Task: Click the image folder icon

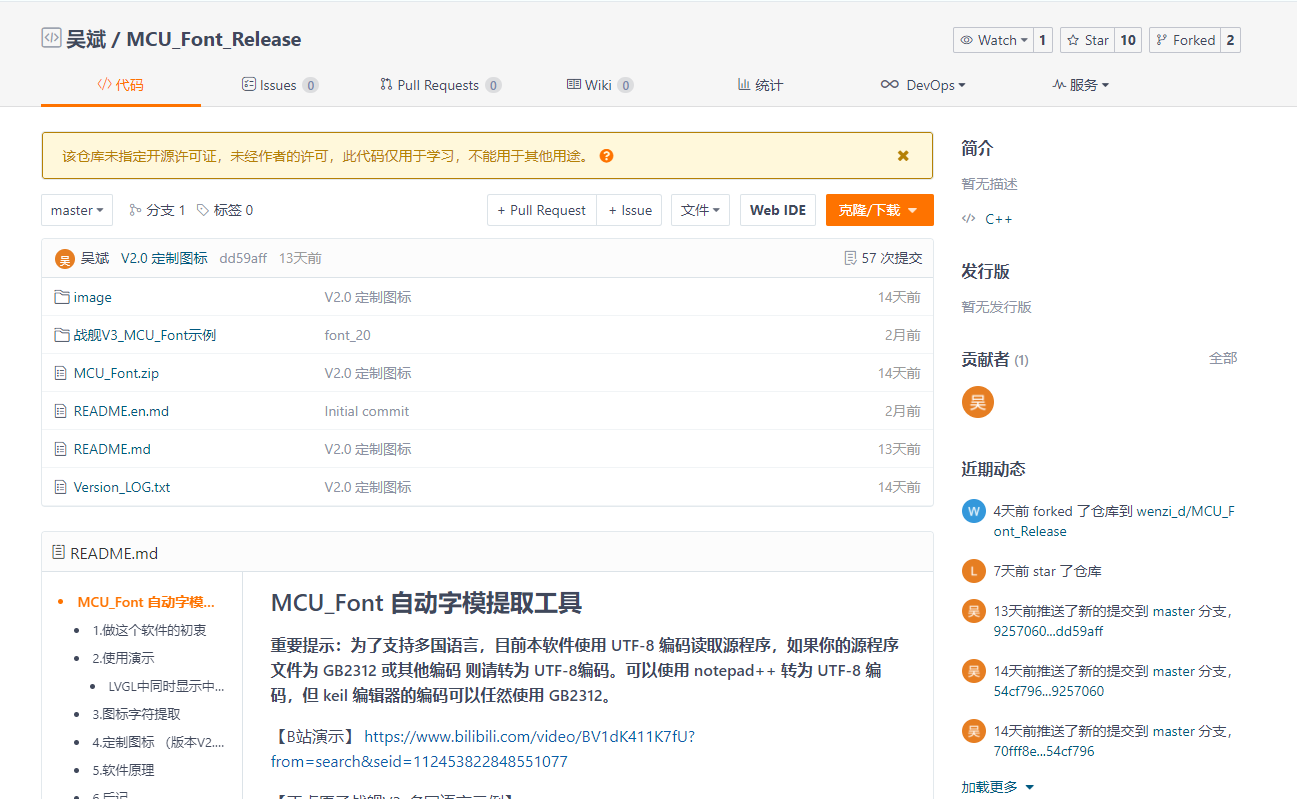Action: tap(61, 297)
